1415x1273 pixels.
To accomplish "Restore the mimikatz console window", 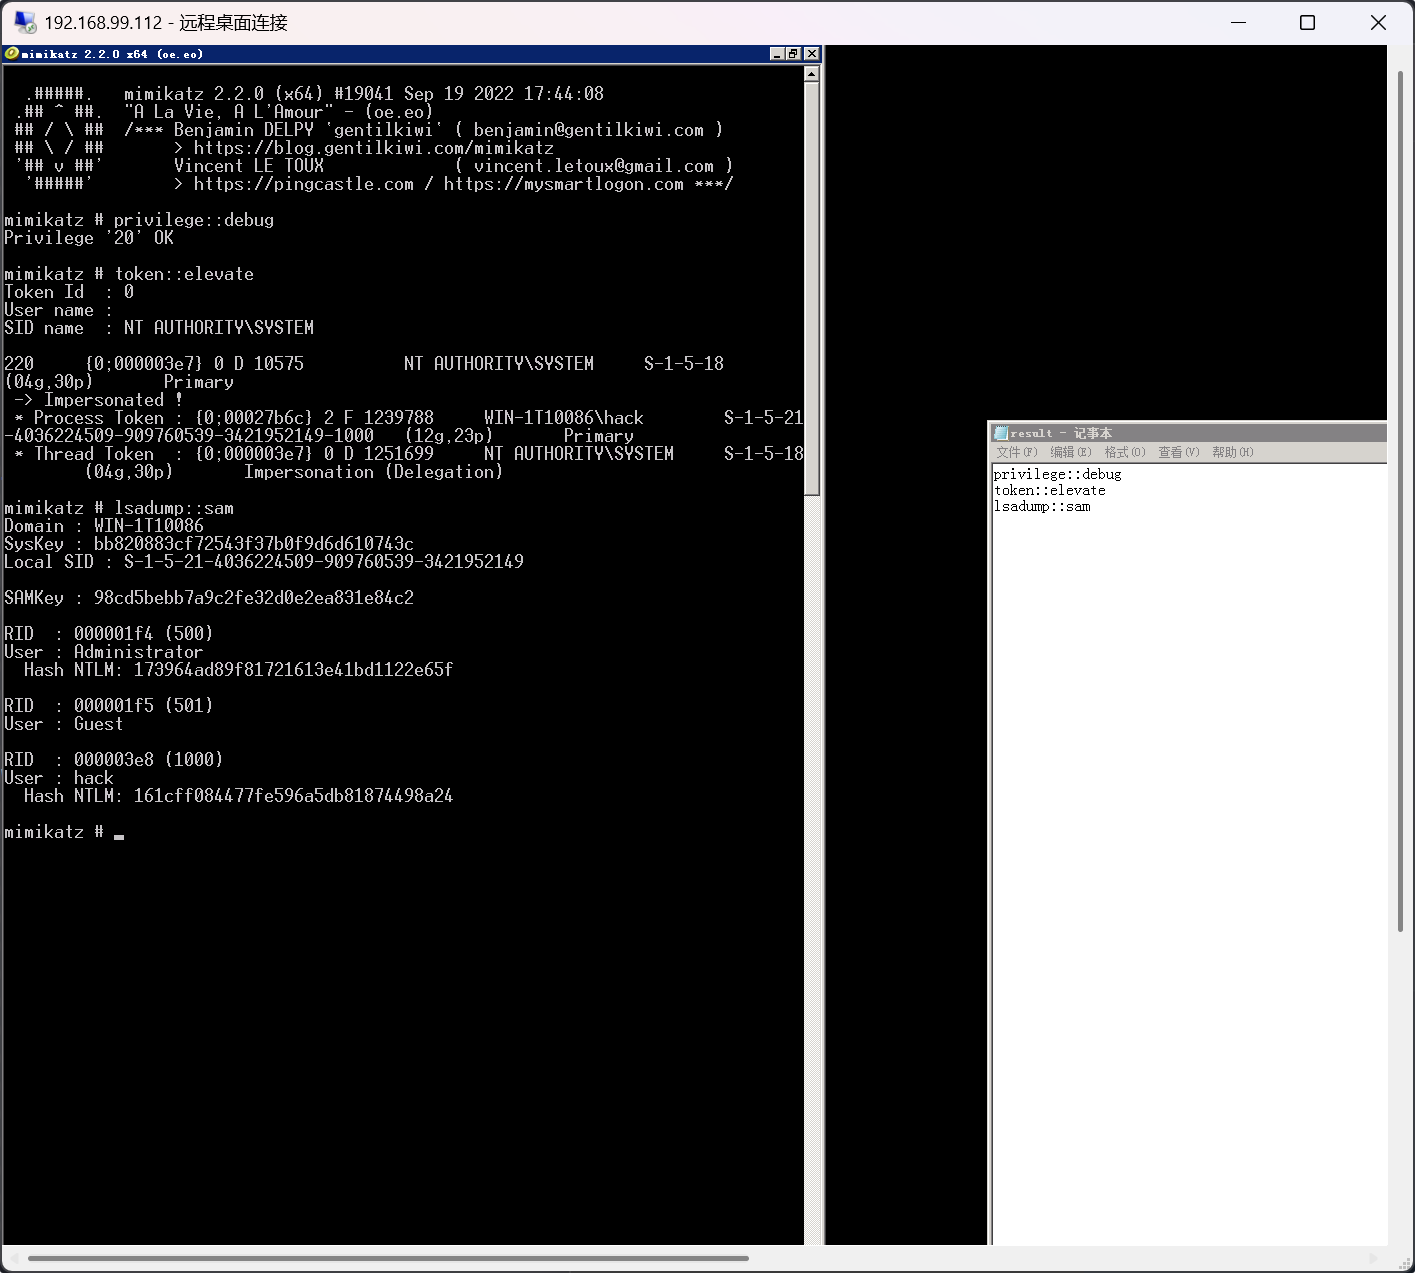I will (794, 54).
